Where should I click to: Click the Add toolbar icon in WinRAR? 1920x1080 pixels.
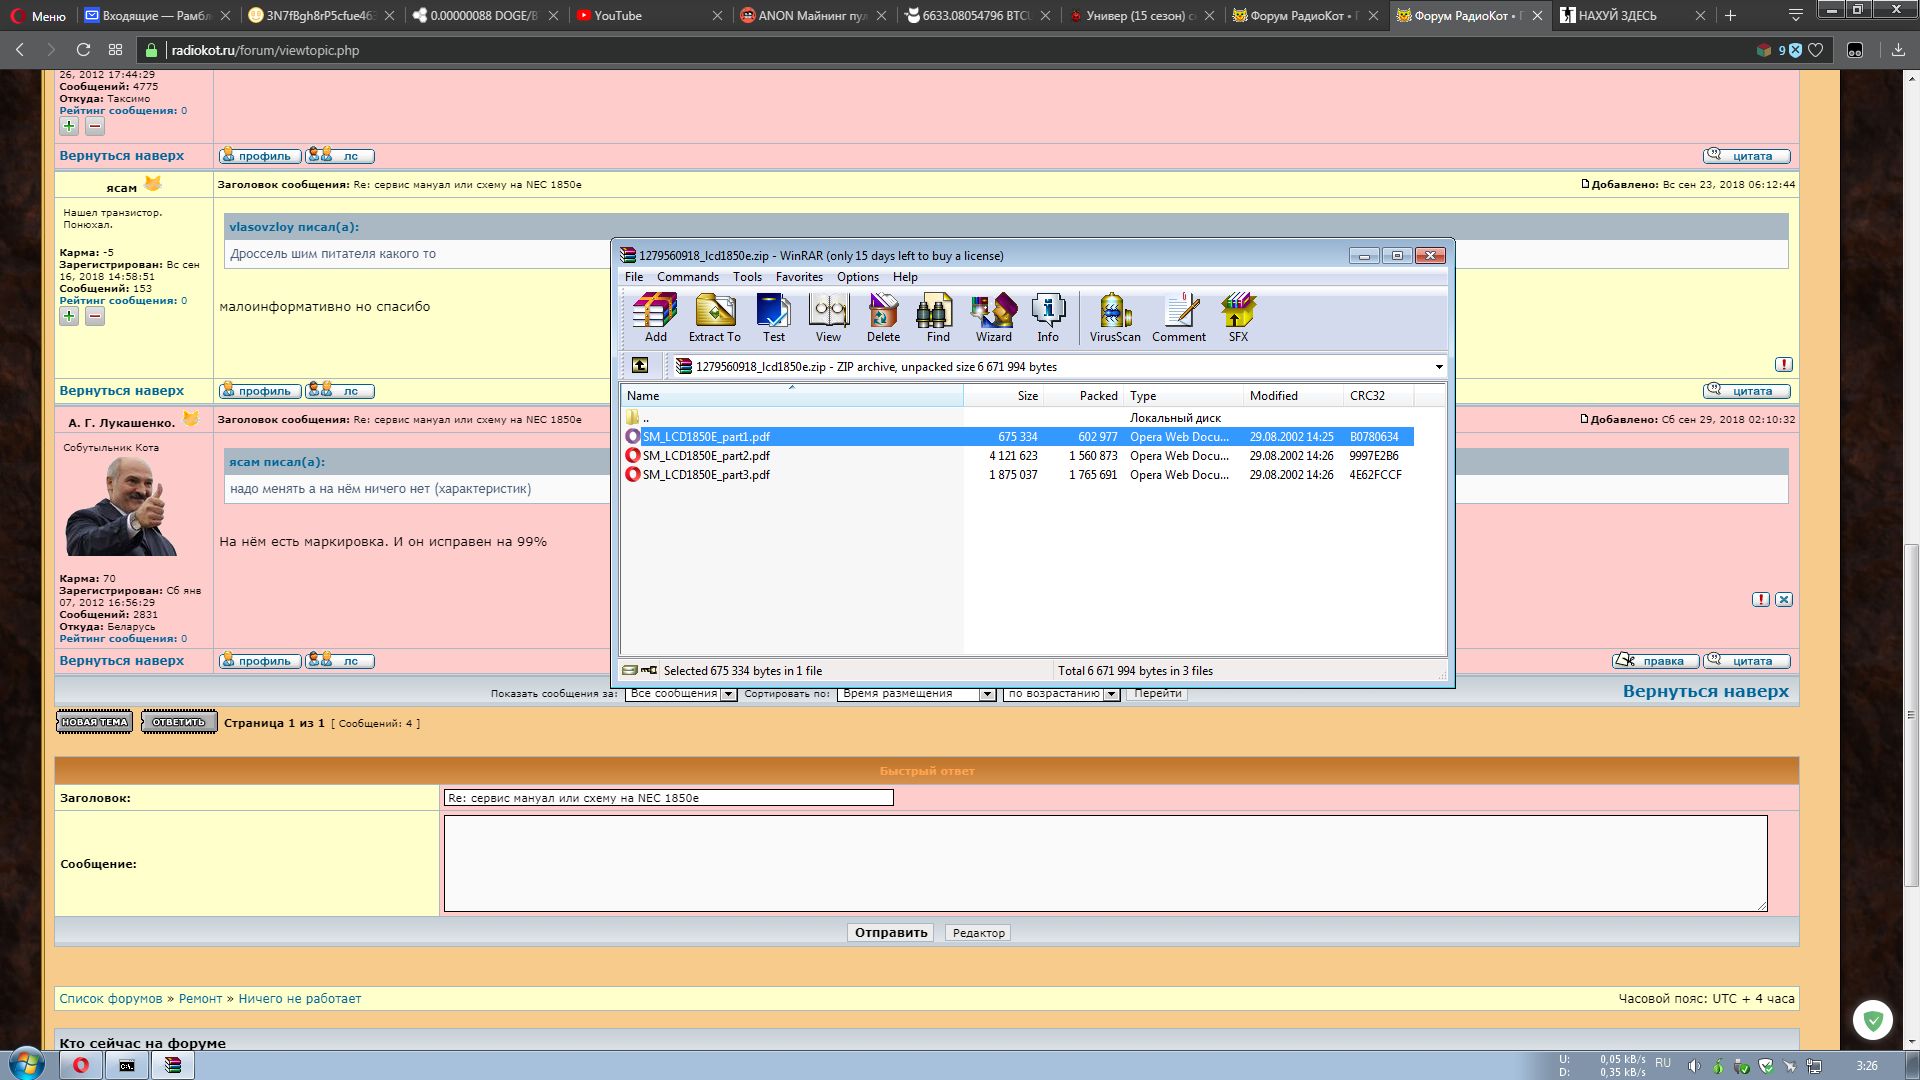pyautogui.click(x=655, y=318)
